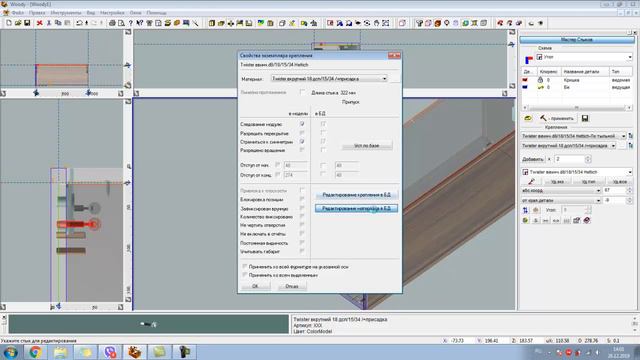Click the Open file folder icon

[18, 23]
